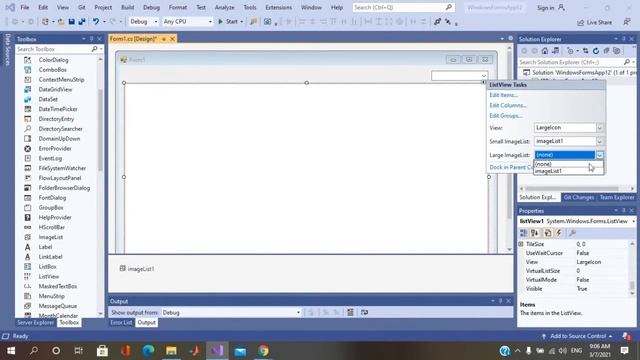Click the Data Sources side tab
The width and height of the screenshot is (640, 360).
7,50
